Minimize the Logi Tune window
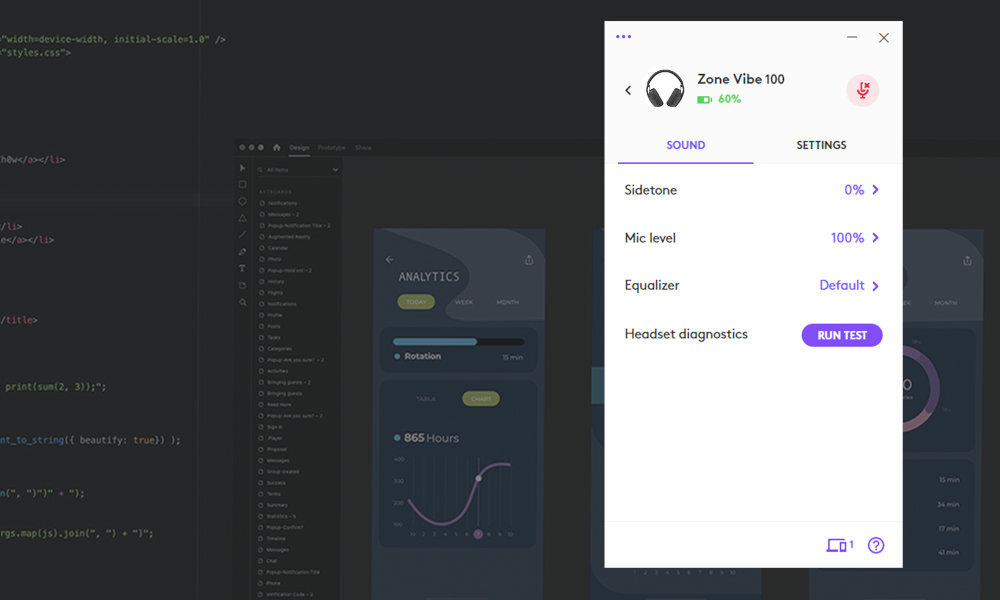This screenshot has height=600, width=1000. (x=852, y=38)
